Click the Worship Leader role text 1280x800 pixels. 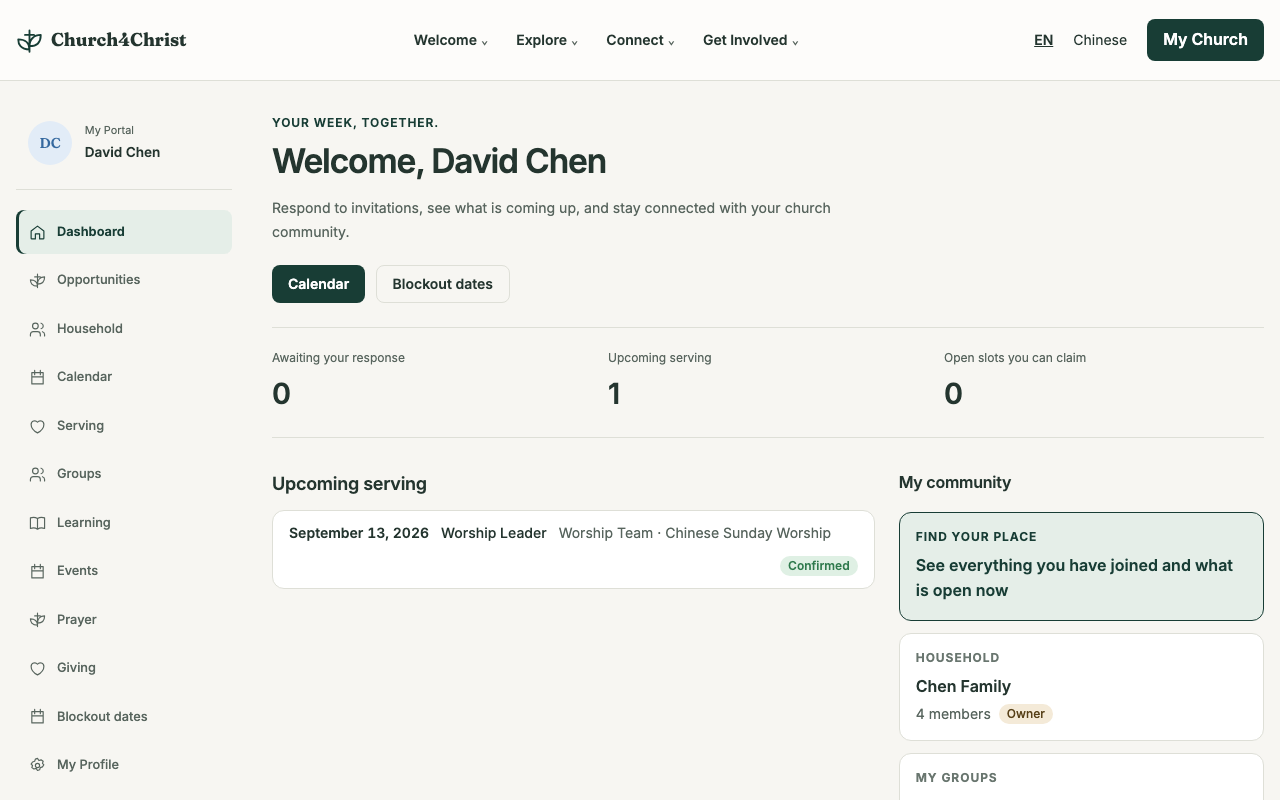click(494, 533)
